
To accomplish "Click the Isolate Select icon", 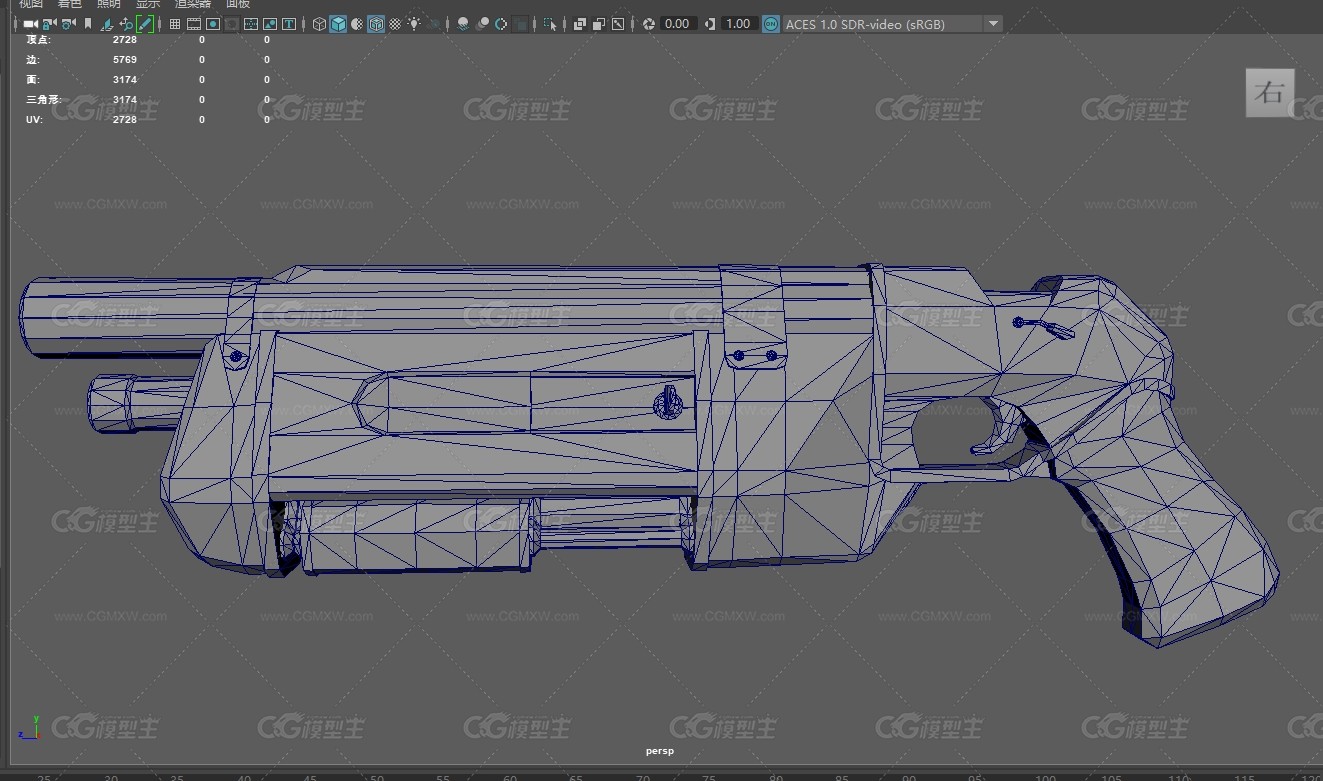I will tap(550, 24).
